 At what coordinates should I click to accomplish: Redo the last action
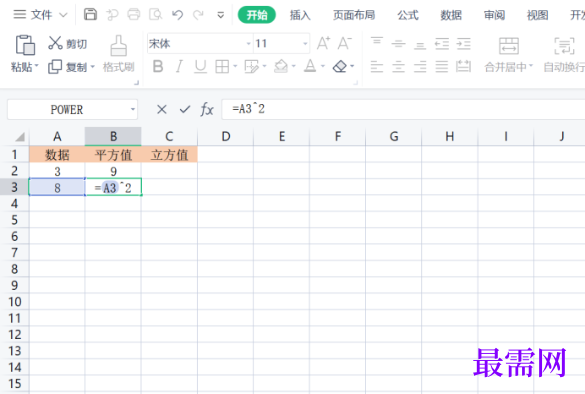pyautogui.click(x=198, y=15)
